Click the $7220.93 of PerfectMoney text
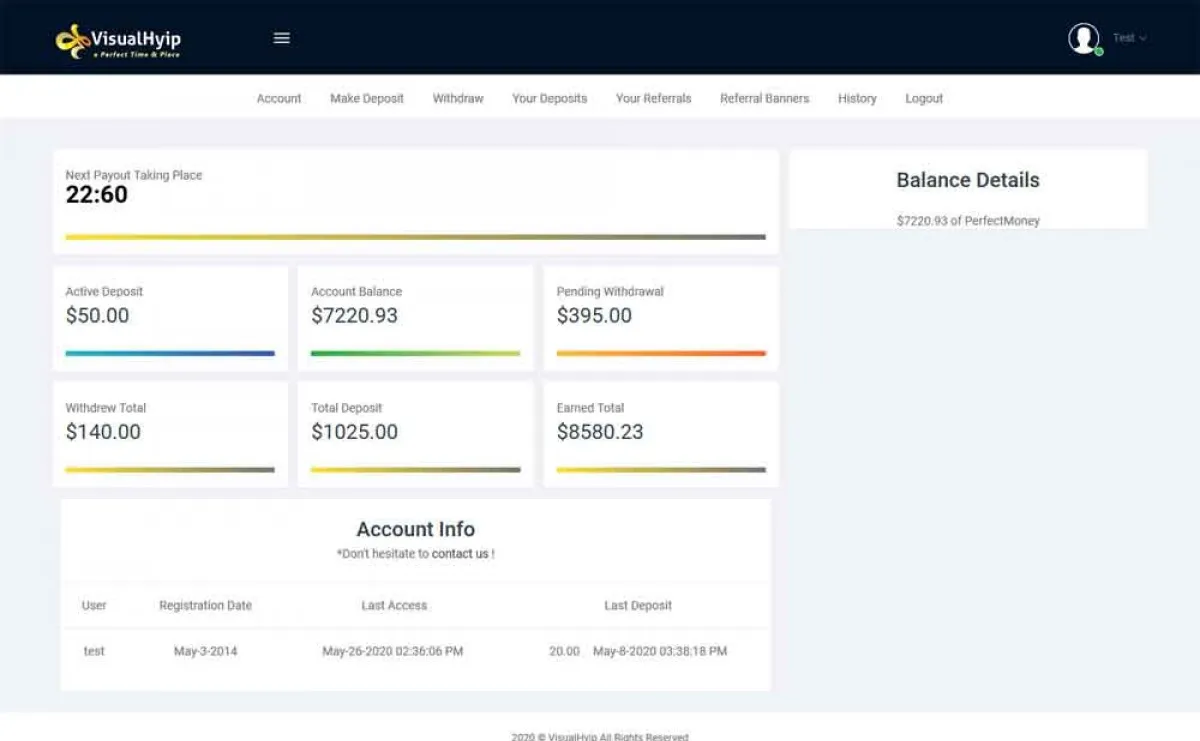 968,221
